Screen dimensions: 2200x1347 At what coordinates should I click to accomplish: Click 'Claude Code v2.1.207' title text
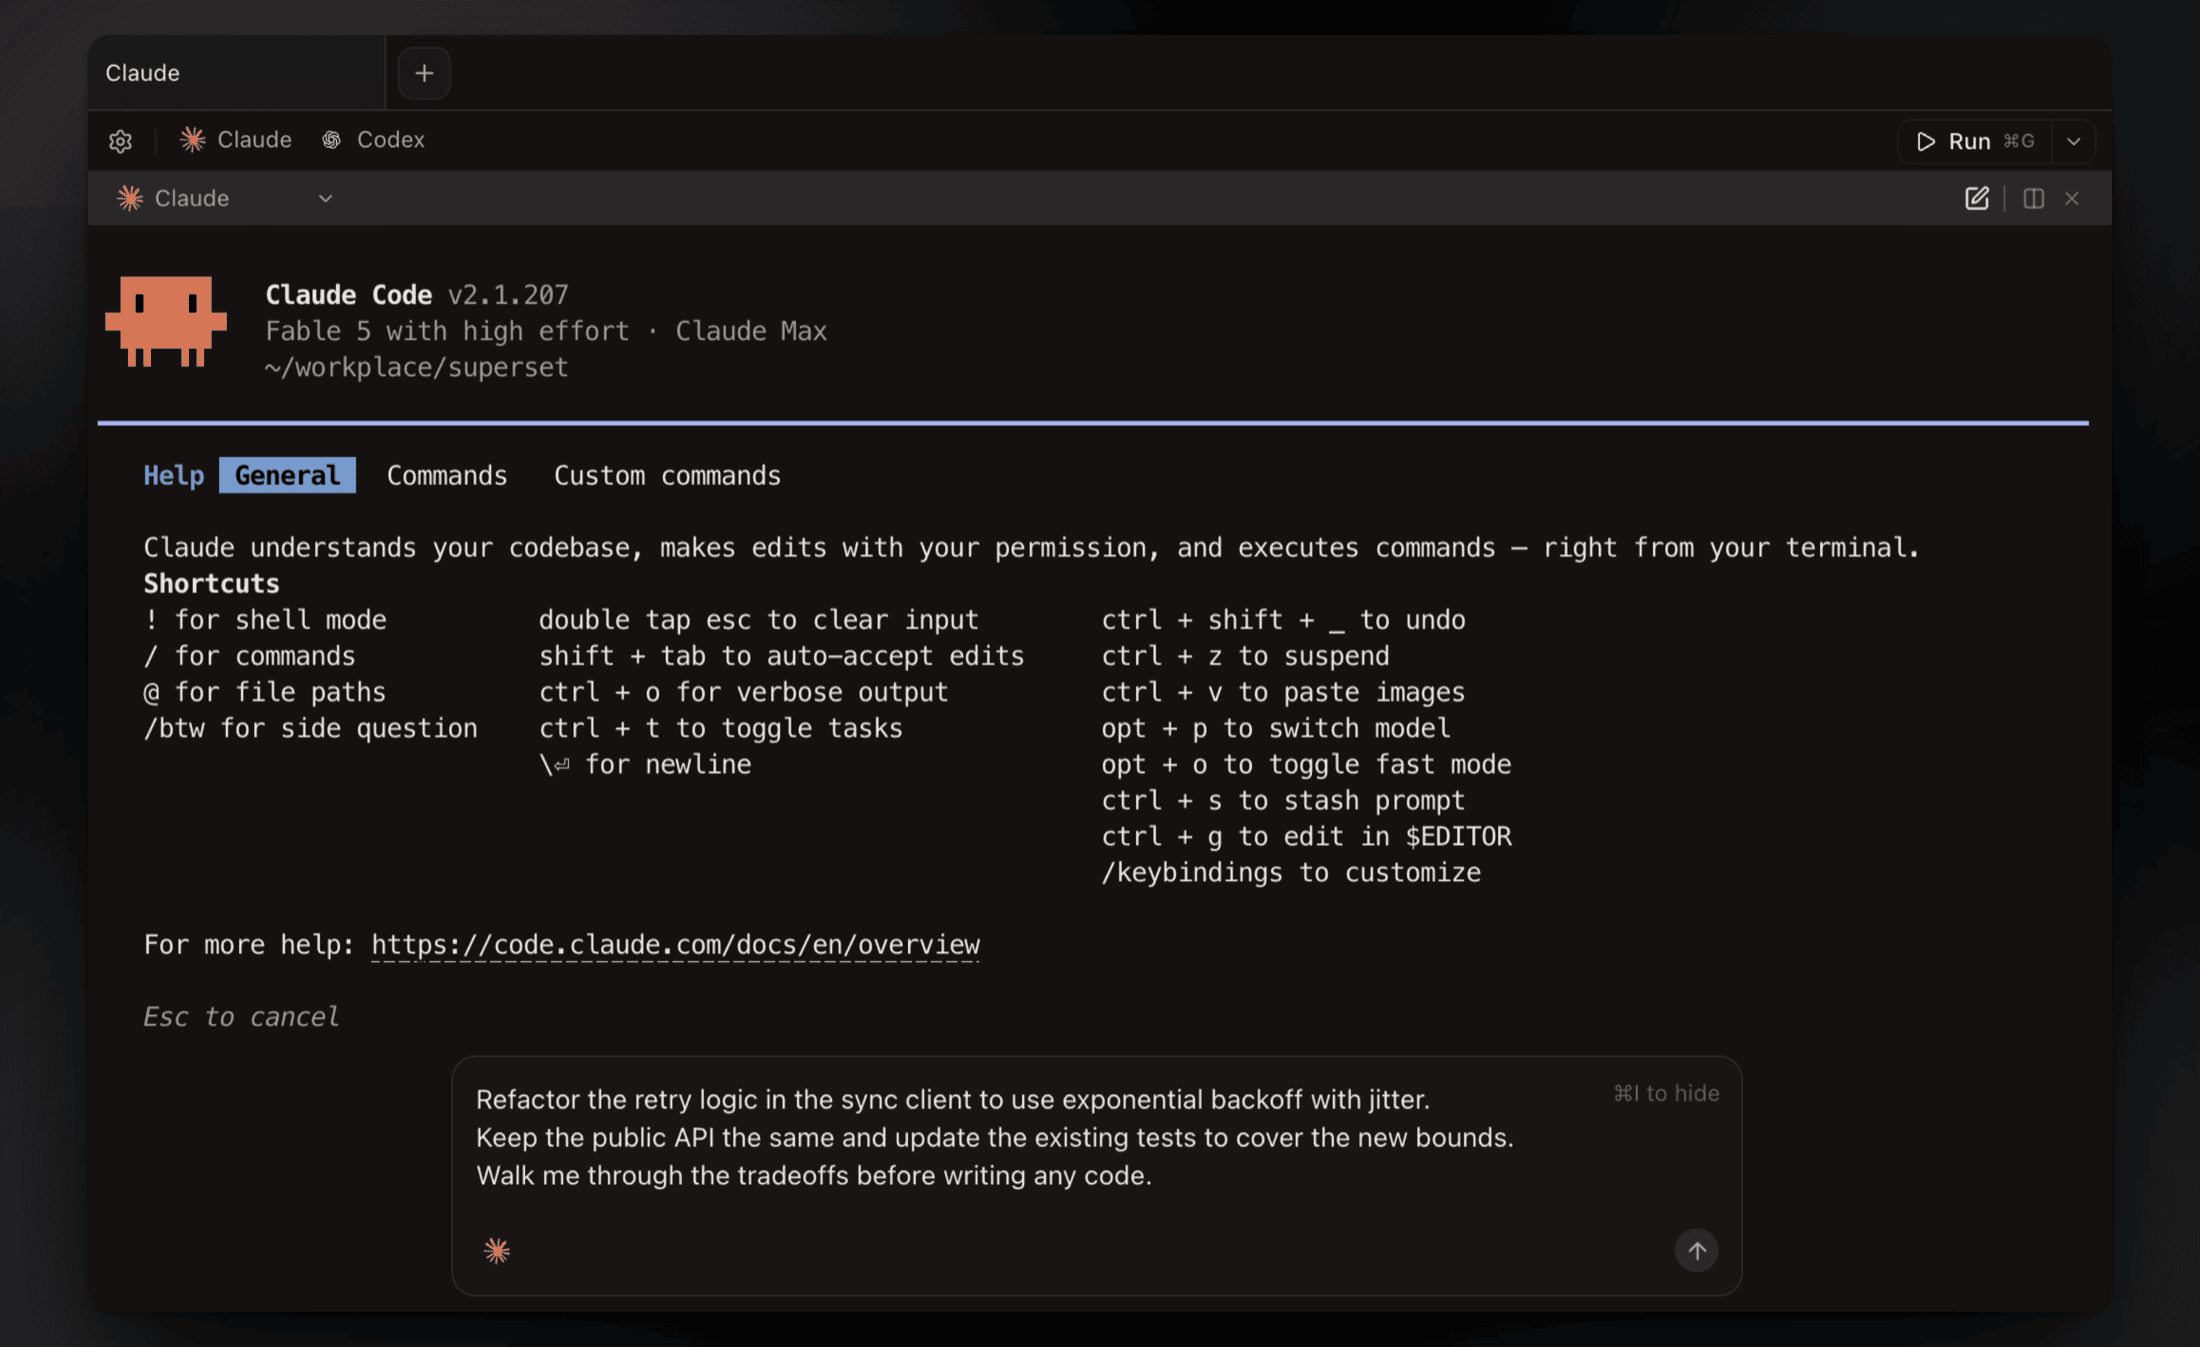pos(416,295)
